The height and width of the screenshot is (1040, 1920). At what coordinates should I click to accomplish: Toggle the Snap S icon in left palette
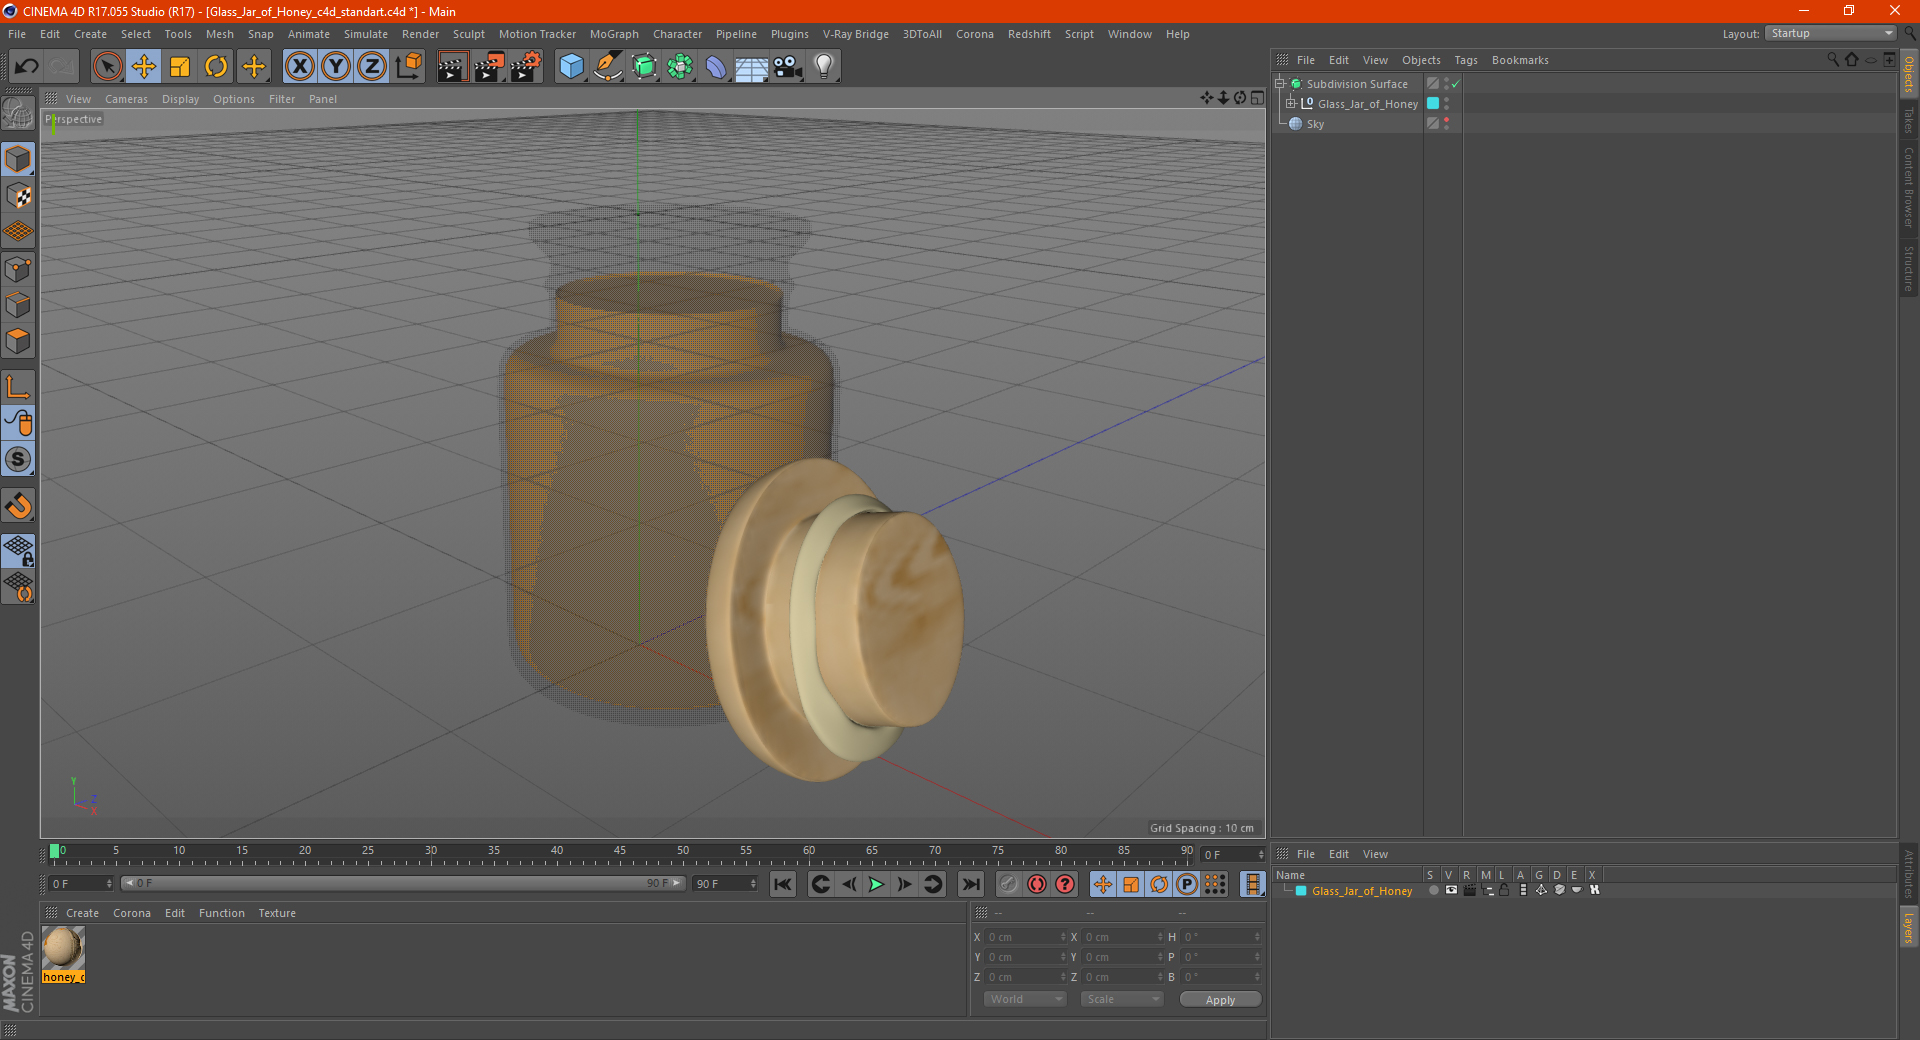(x=18, y=459)
